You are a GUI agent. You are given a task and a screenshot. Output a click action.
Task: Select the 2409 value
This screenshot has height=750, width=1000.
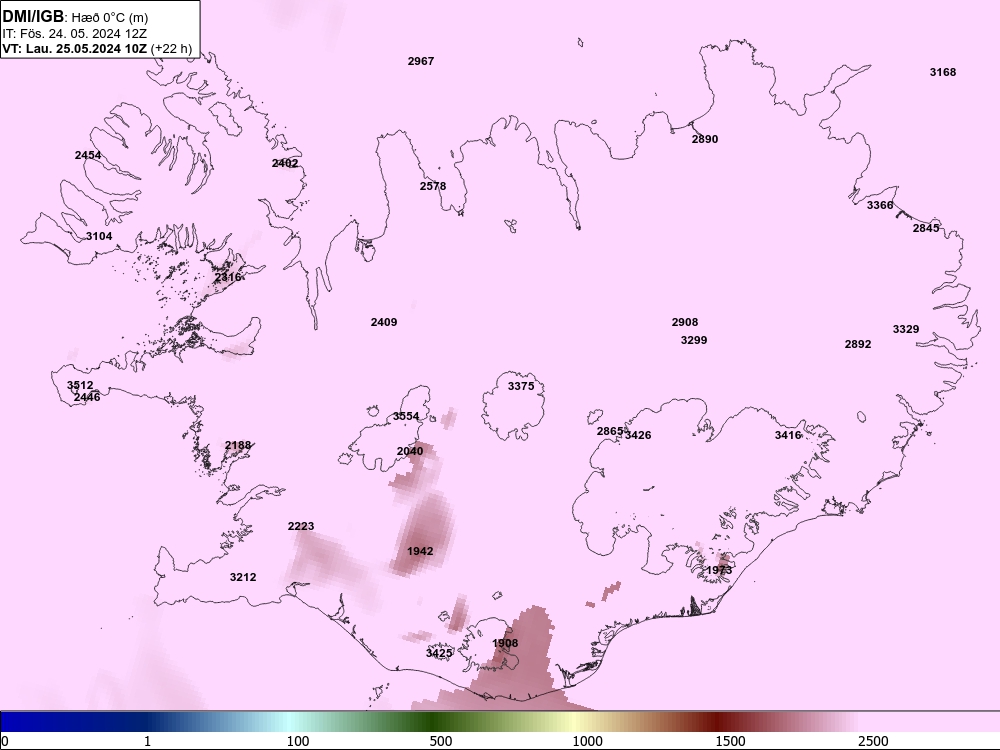tap(384, 322)
